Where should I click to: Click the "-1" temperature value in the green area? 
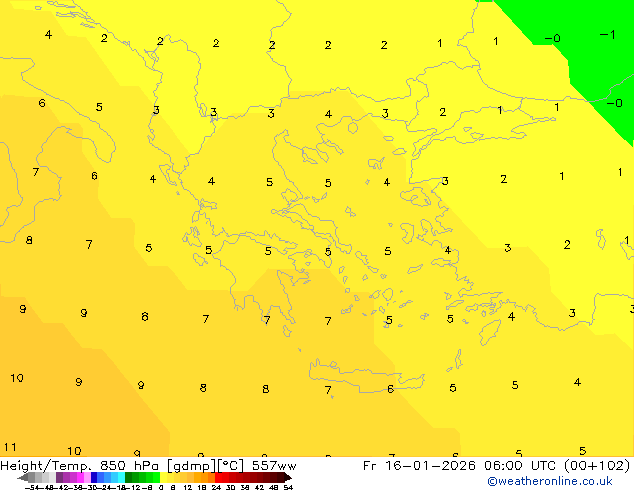click(608, 35)
